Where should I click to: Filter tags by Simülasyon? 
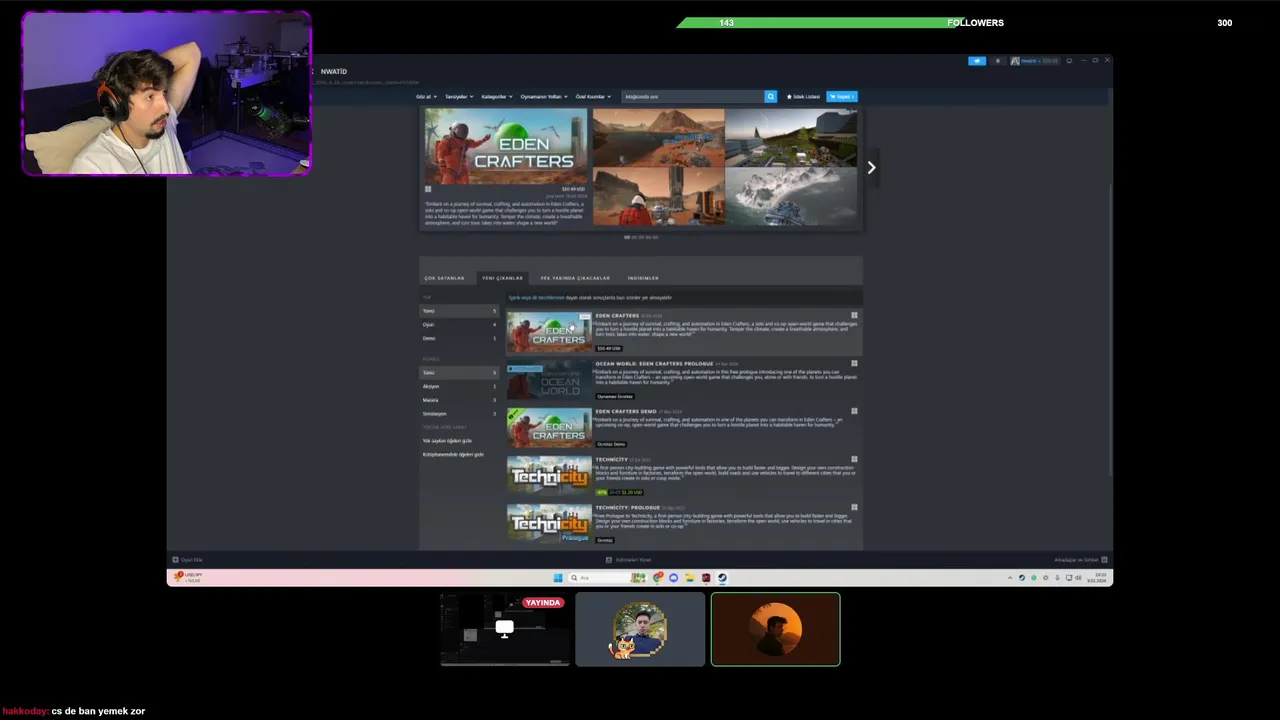[x=459, y=414]
